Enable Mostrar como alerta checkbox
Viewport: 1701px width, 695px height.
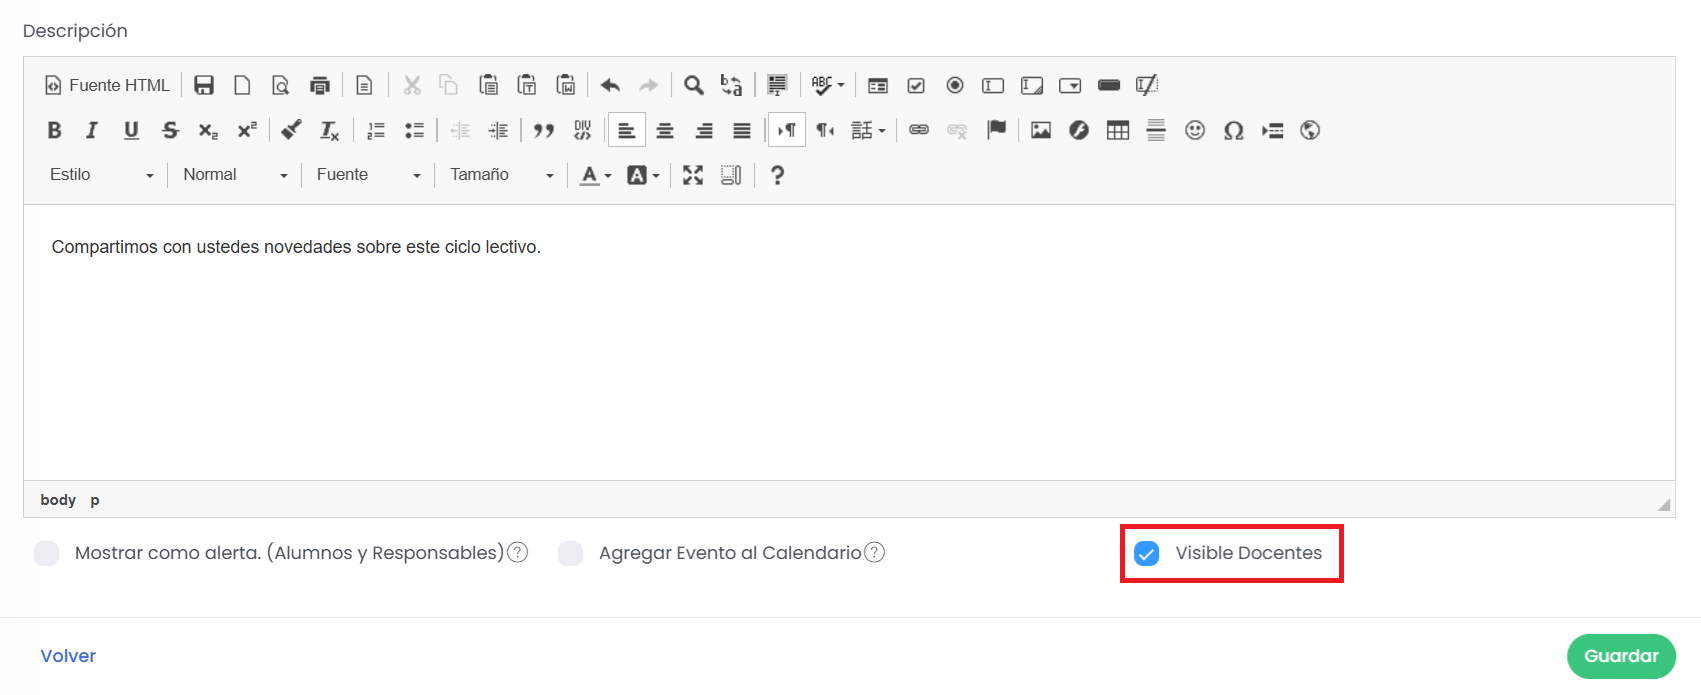point(46,553)
